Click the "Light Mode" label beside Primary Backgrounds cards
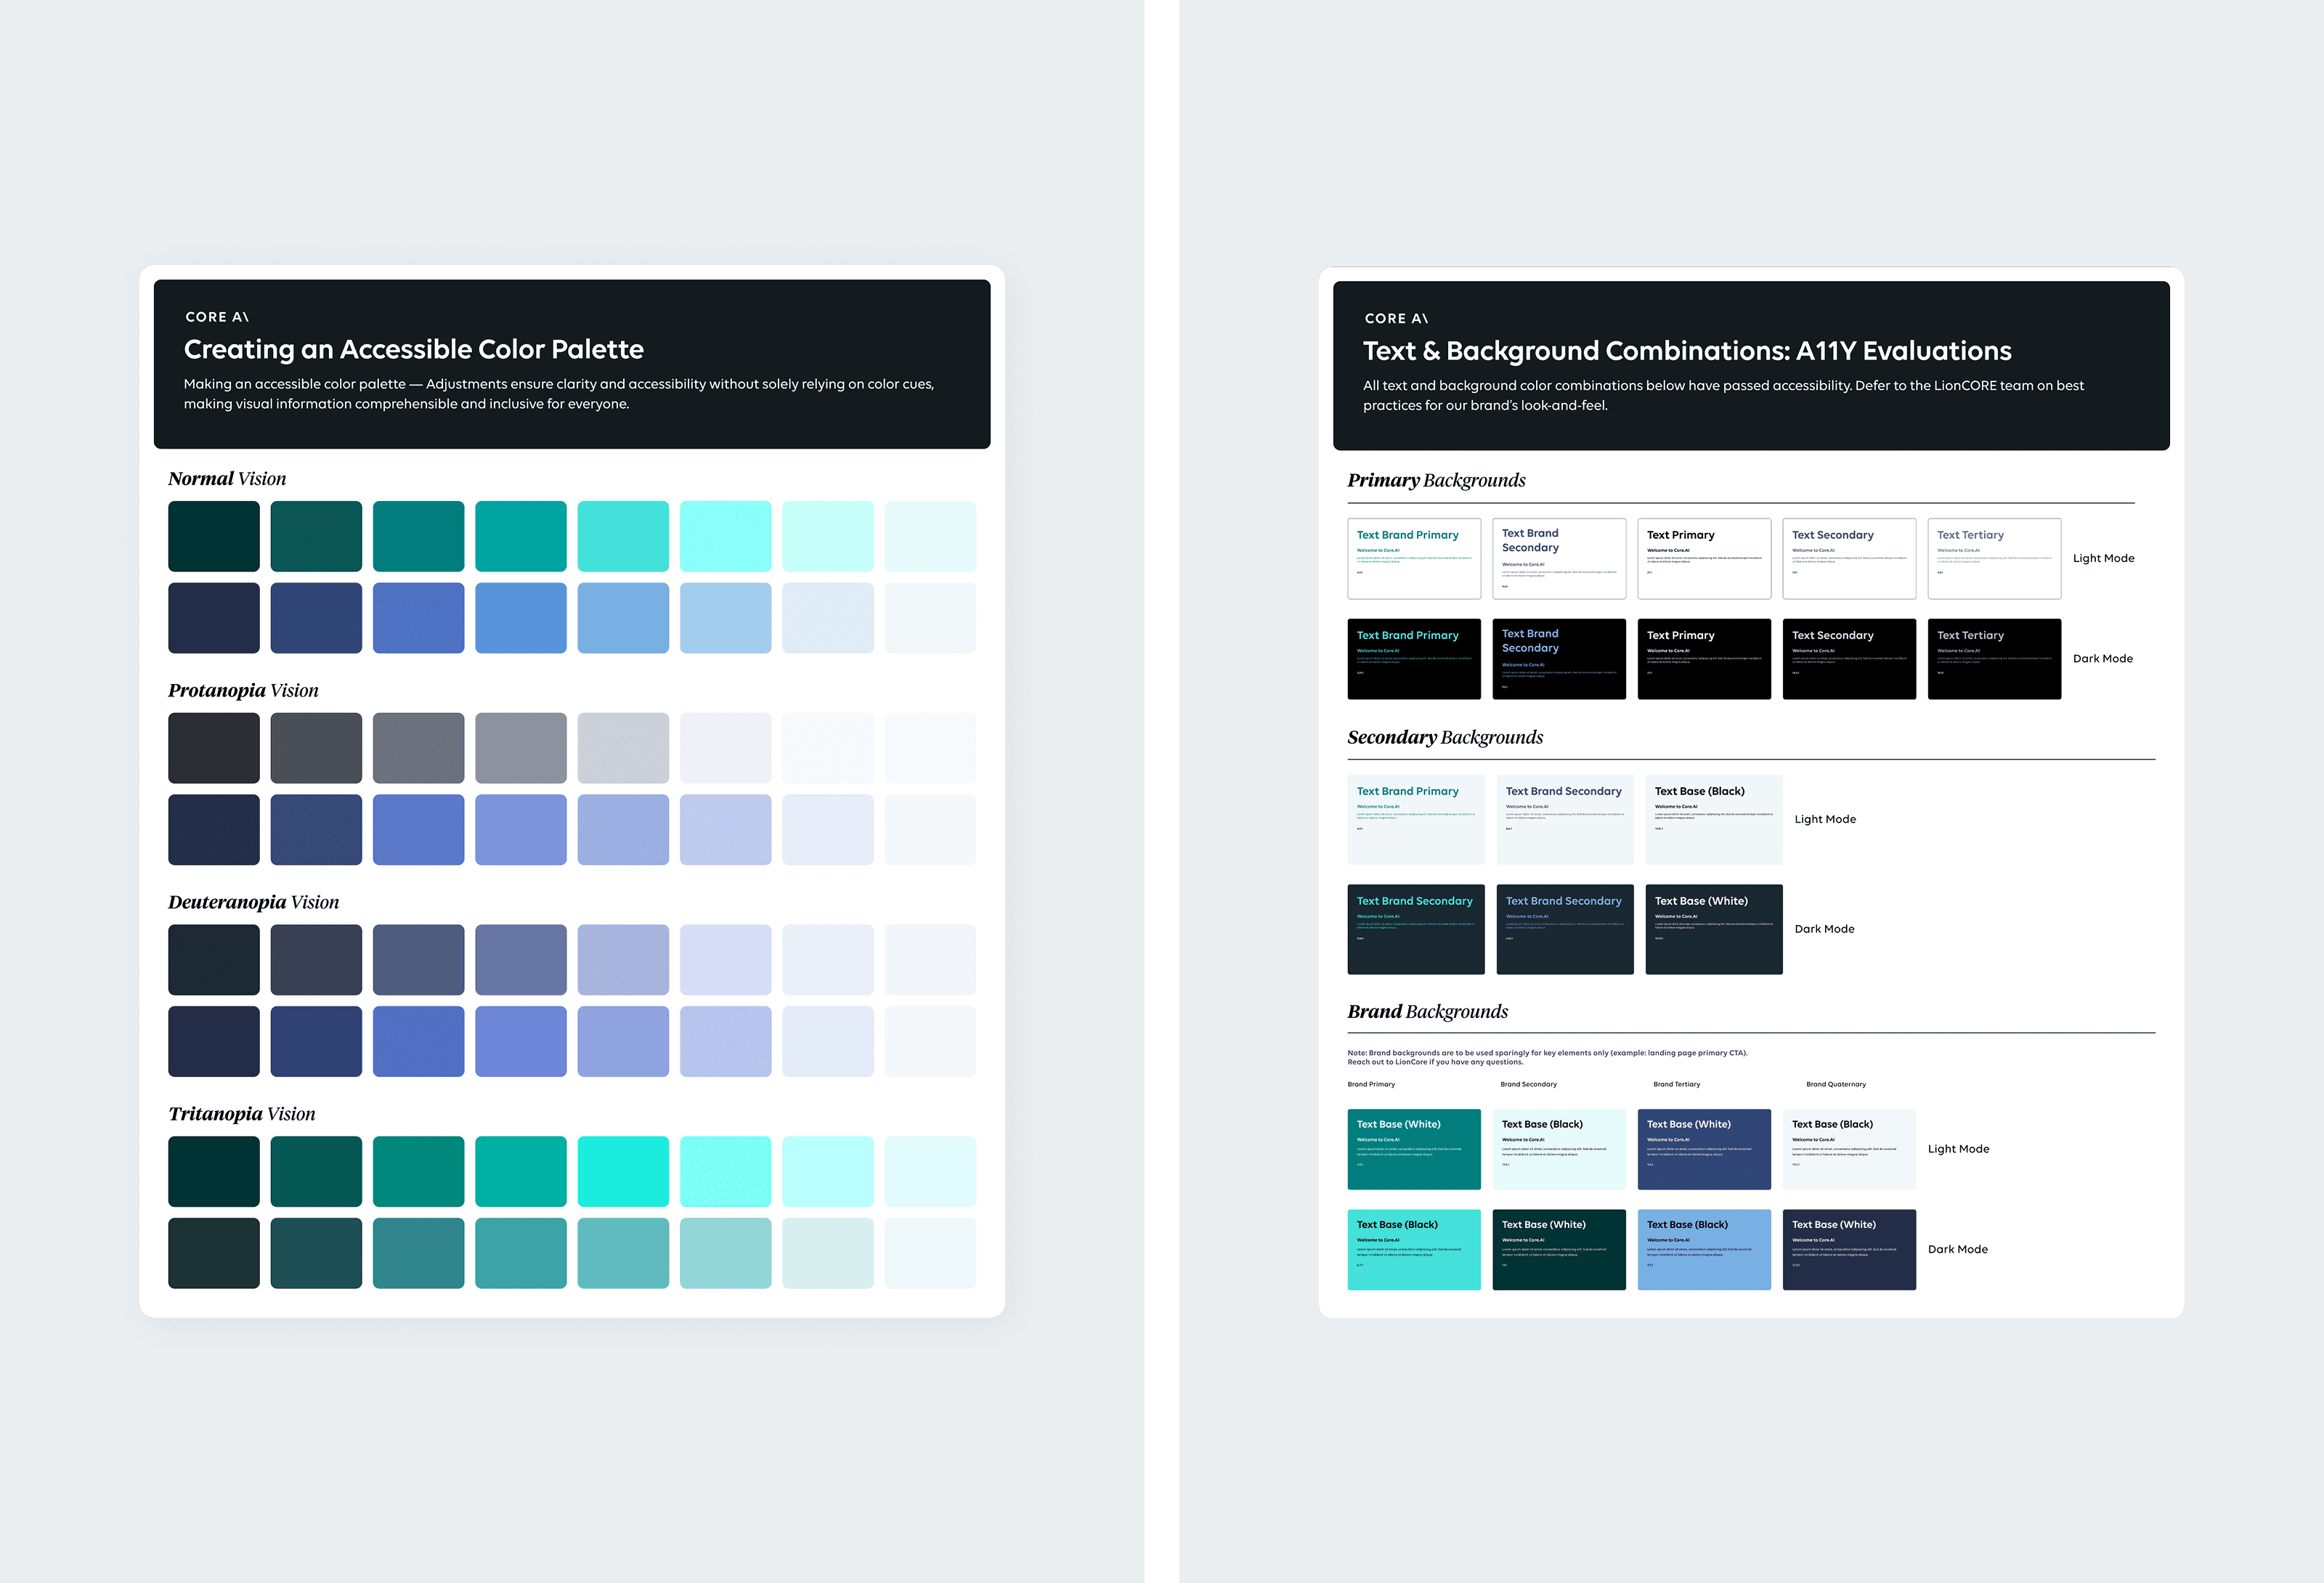The height and width of the screenshot is (1583, 2324). (x=2103, y=559)
